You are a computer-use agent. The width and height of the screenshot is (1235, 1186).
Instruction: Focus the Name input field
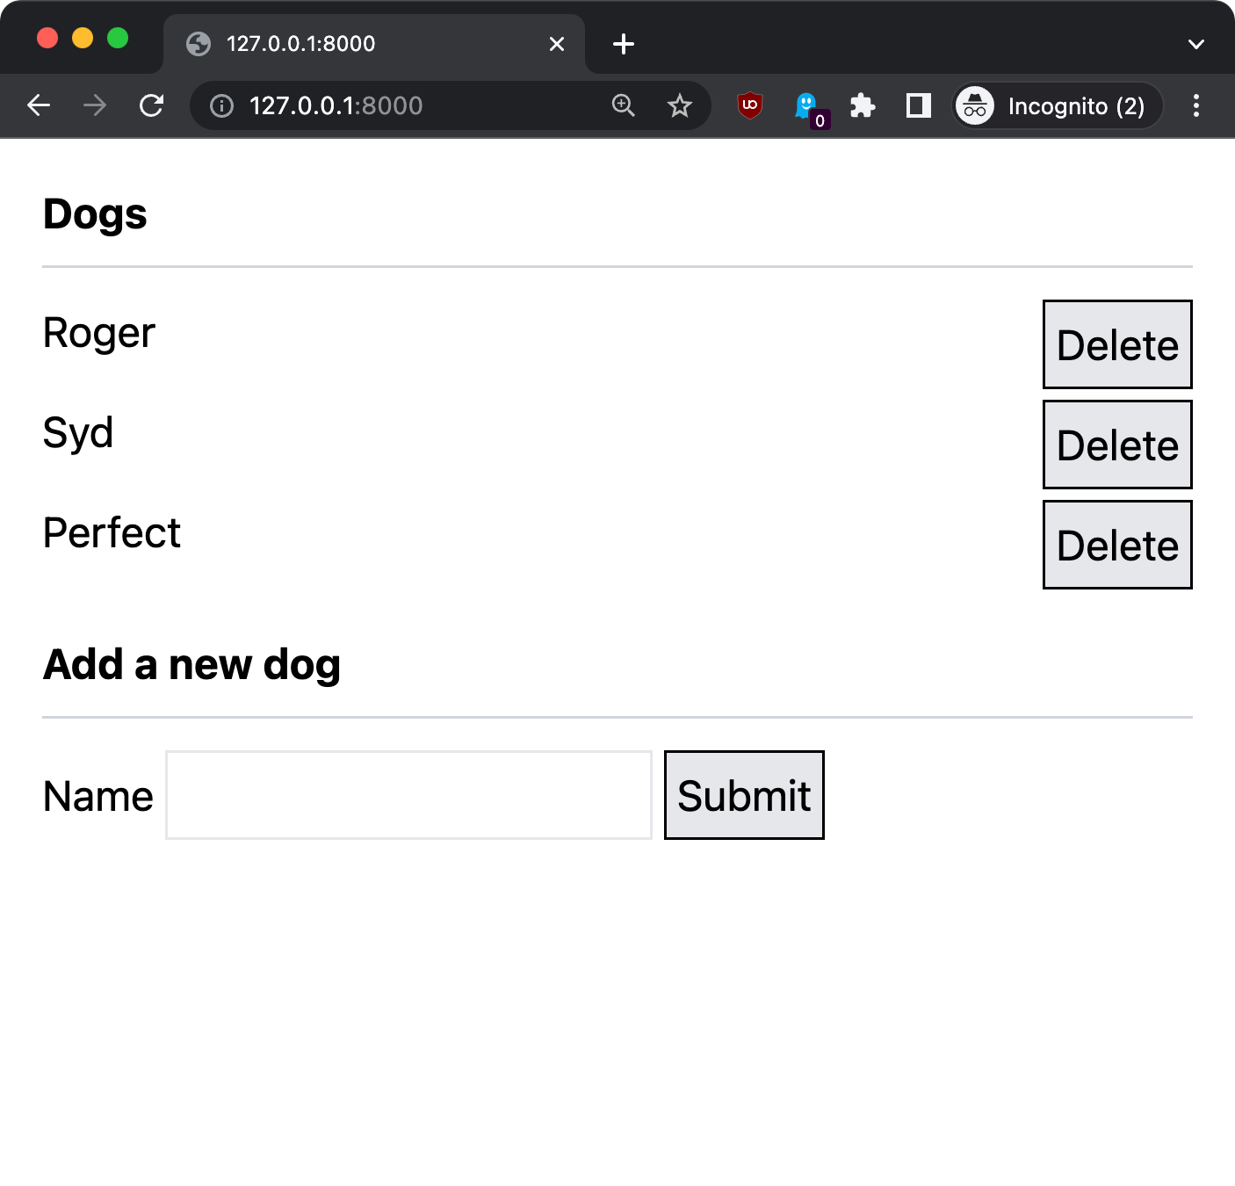click(408, 796)
